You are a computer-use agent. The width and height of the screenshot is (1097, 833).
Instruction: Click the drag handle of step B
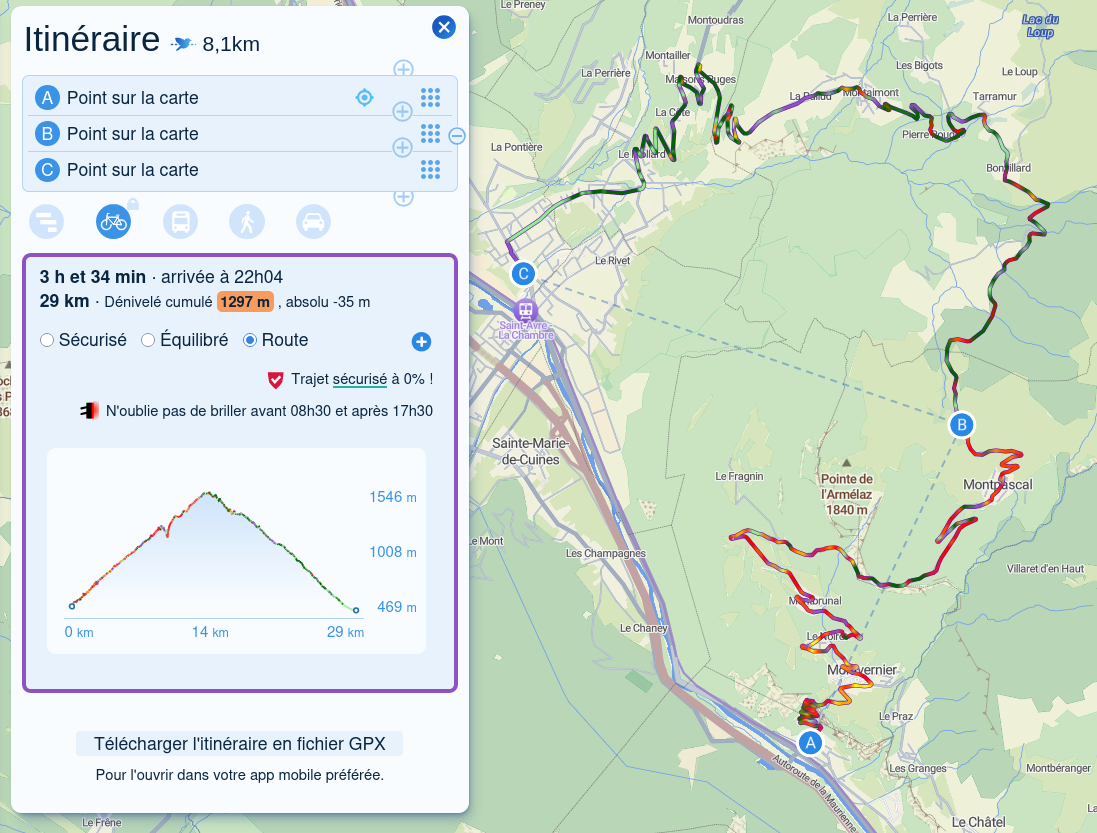[x=430, y=133]
